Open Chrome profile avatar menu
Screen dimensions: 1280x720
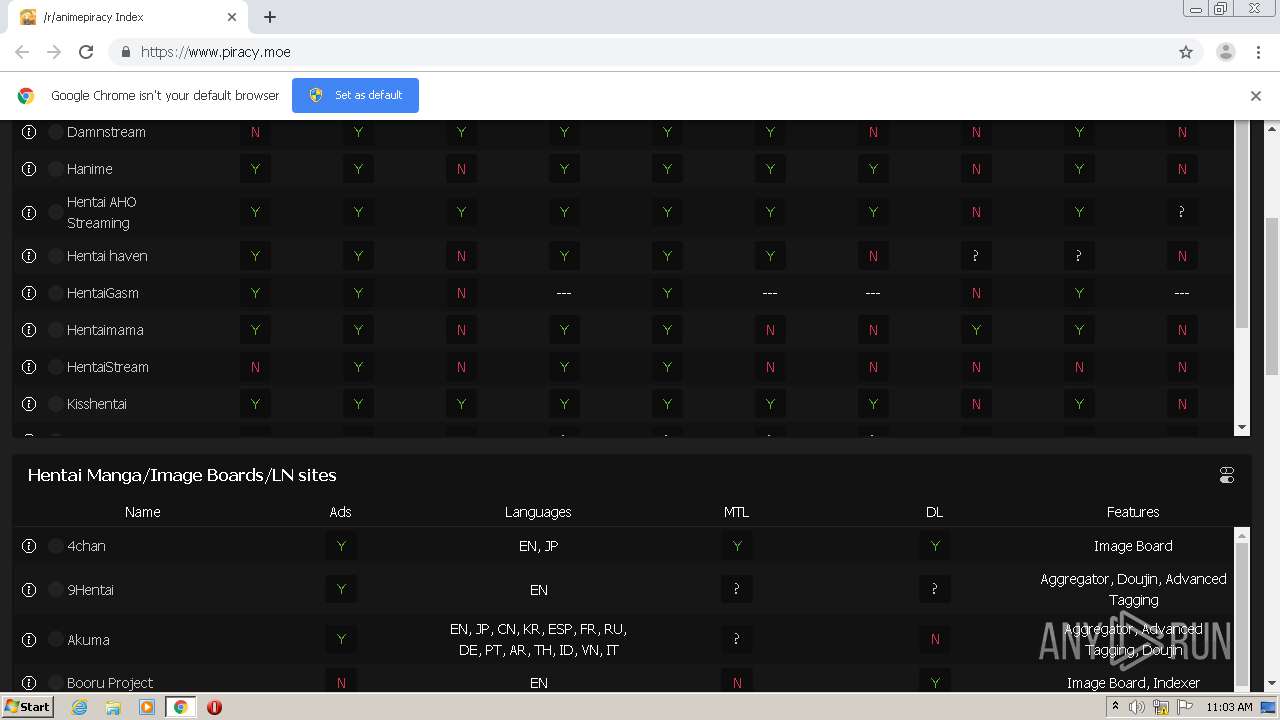click(1226, 52)
